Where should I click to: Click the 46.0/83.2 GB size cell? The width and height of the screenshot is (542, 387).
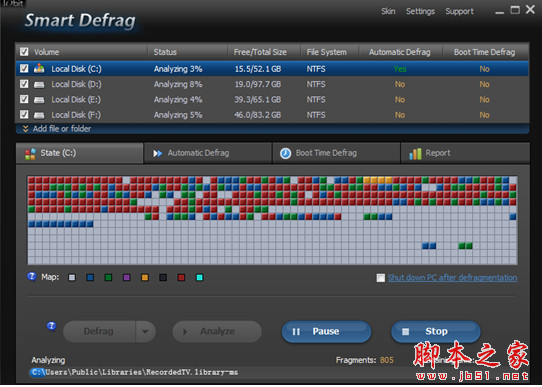click(x=258, y=115)
